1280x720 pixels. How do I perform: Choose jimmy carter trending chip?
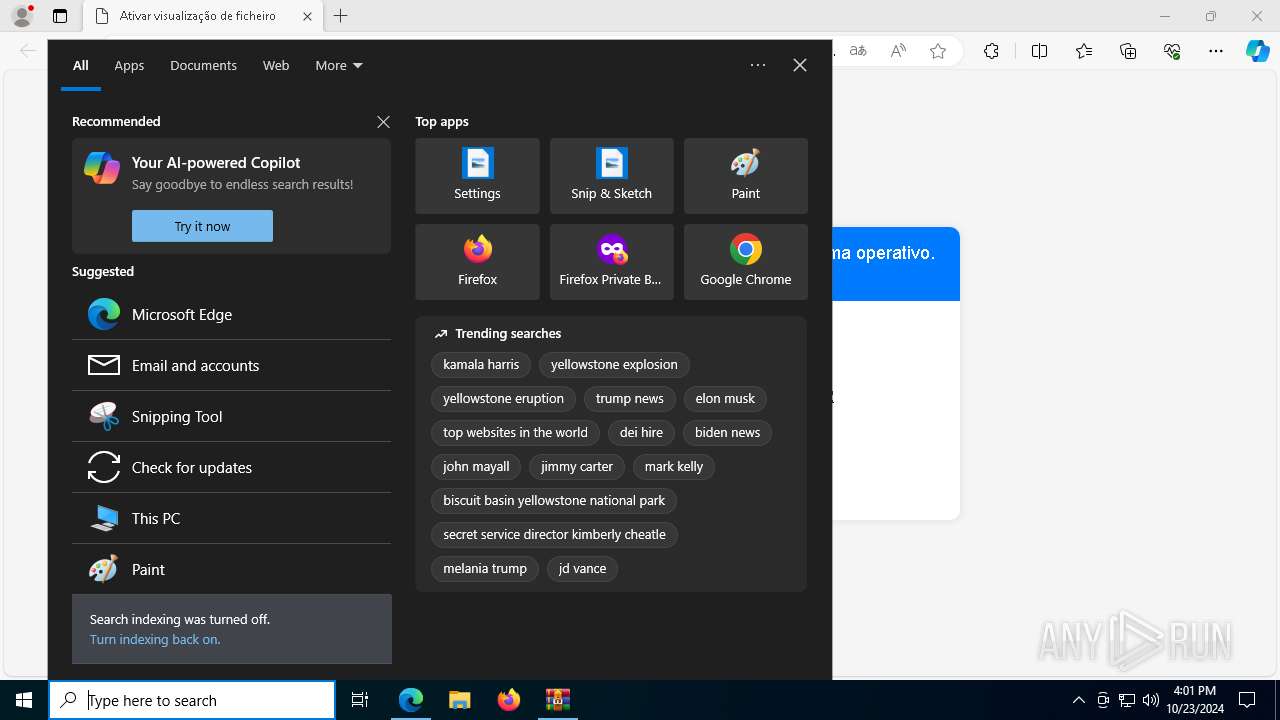[577, 467]
